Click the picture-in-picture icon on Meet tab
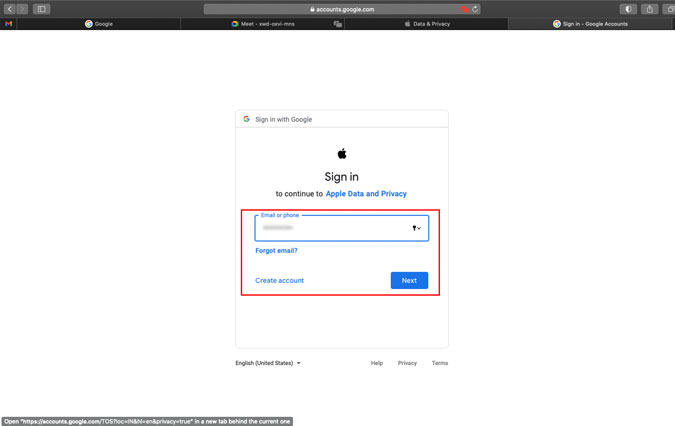Screen dimensions: 675x426 338,24
